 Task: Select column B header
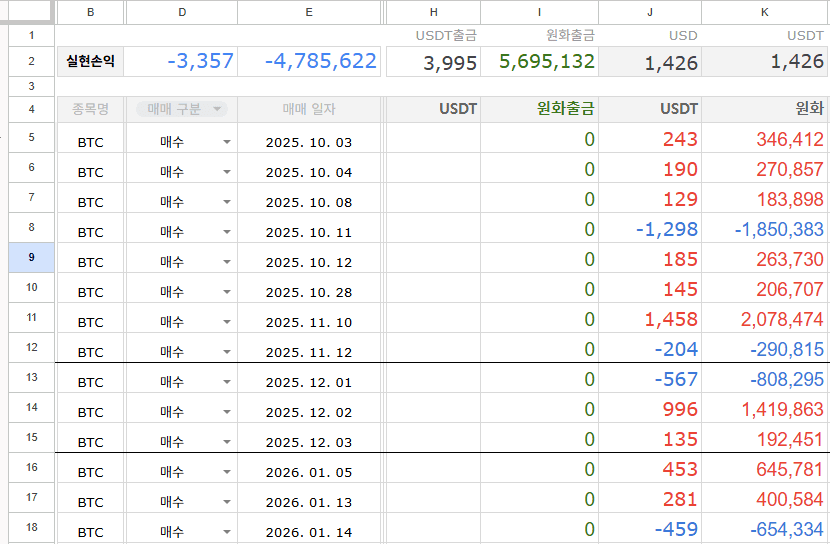[x=91, y=12]
